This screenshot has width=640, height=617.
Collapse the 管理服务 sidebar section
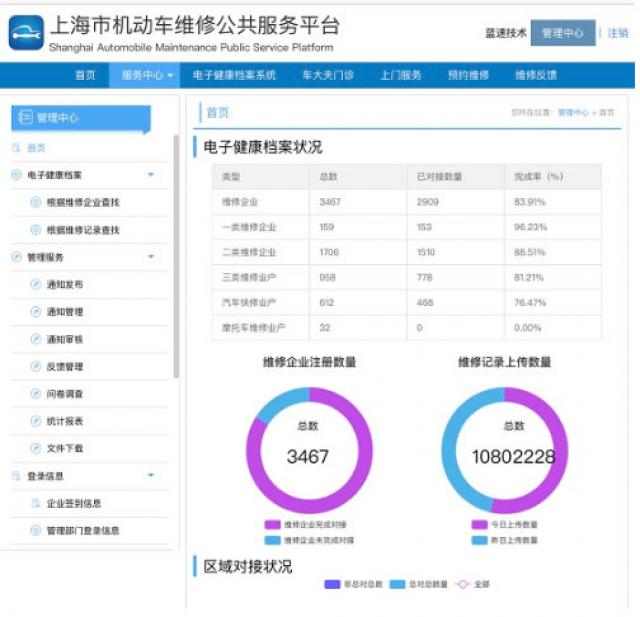point(151,257)
